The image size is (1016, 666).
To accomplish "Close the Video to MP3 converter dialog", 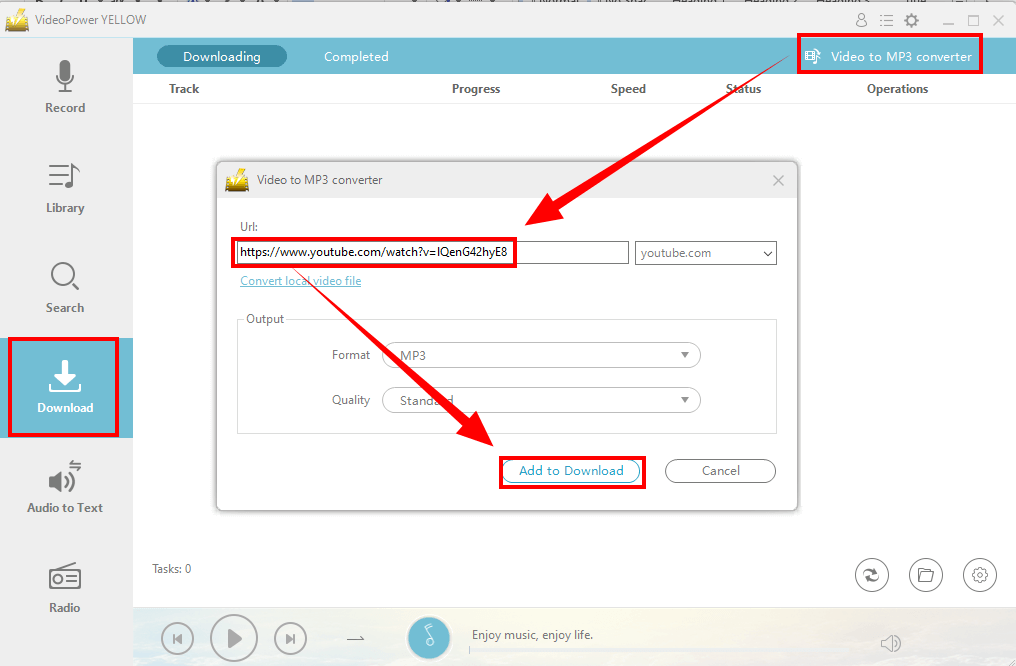I will 778,181.
